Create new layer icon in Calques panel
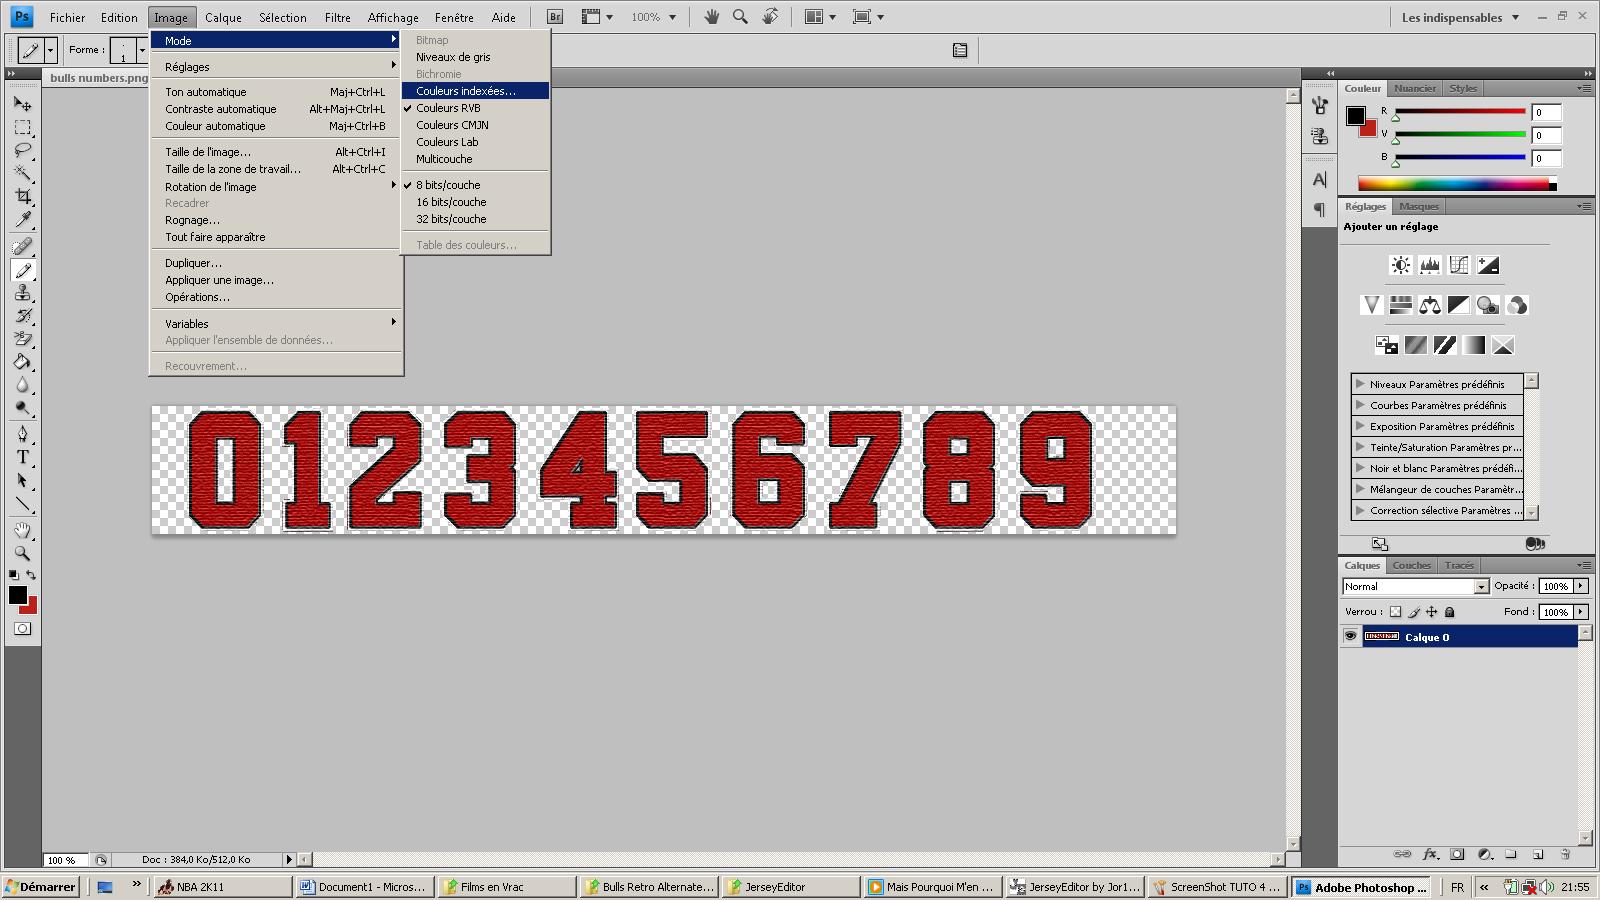Screen dimensions: 1600x900 tap(1538, 854)
